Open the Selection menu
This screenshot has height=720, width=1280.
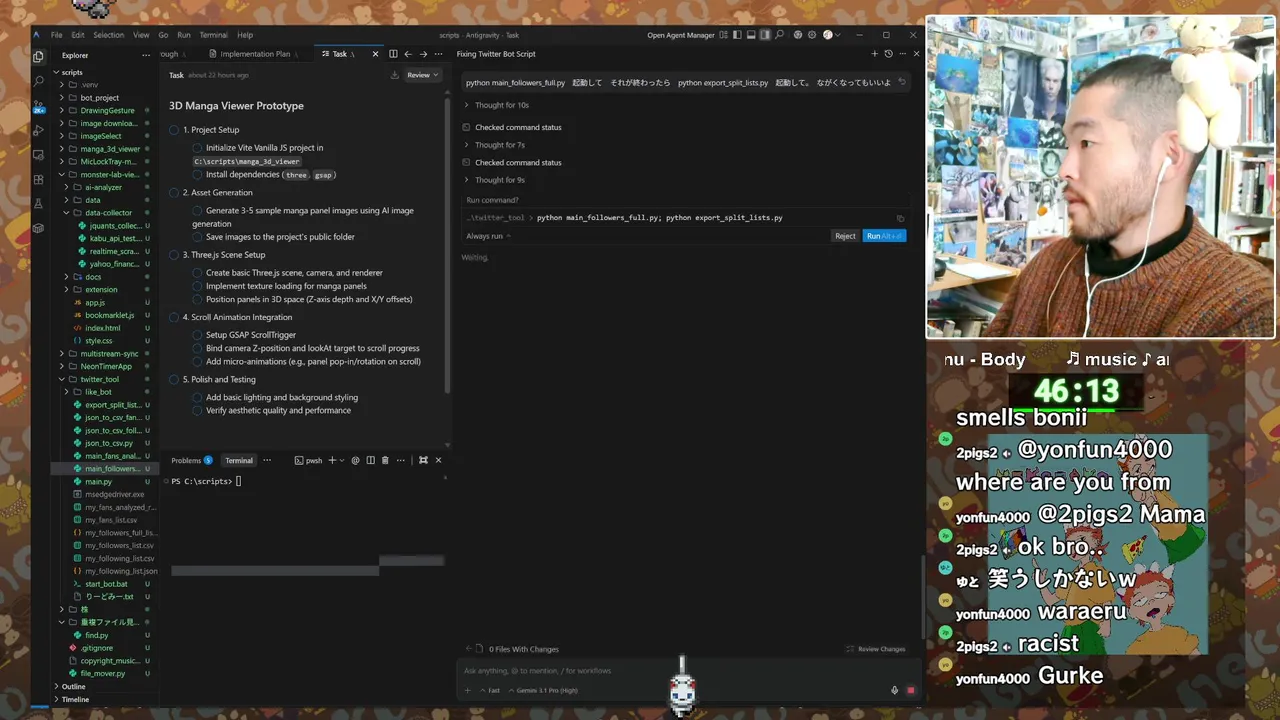tap(108, 35)
